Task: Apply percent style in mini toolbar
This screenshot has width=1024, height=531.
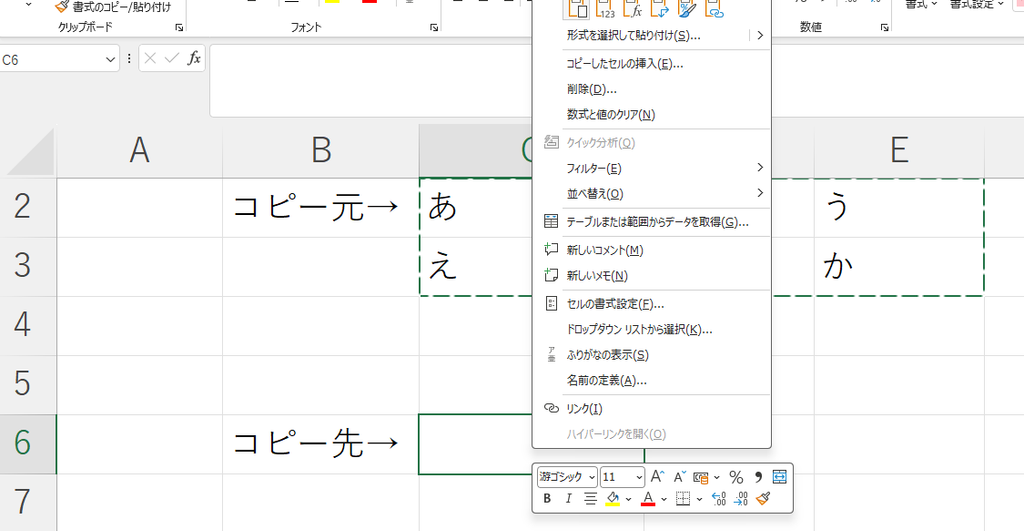Action: [x=736, y=477]
